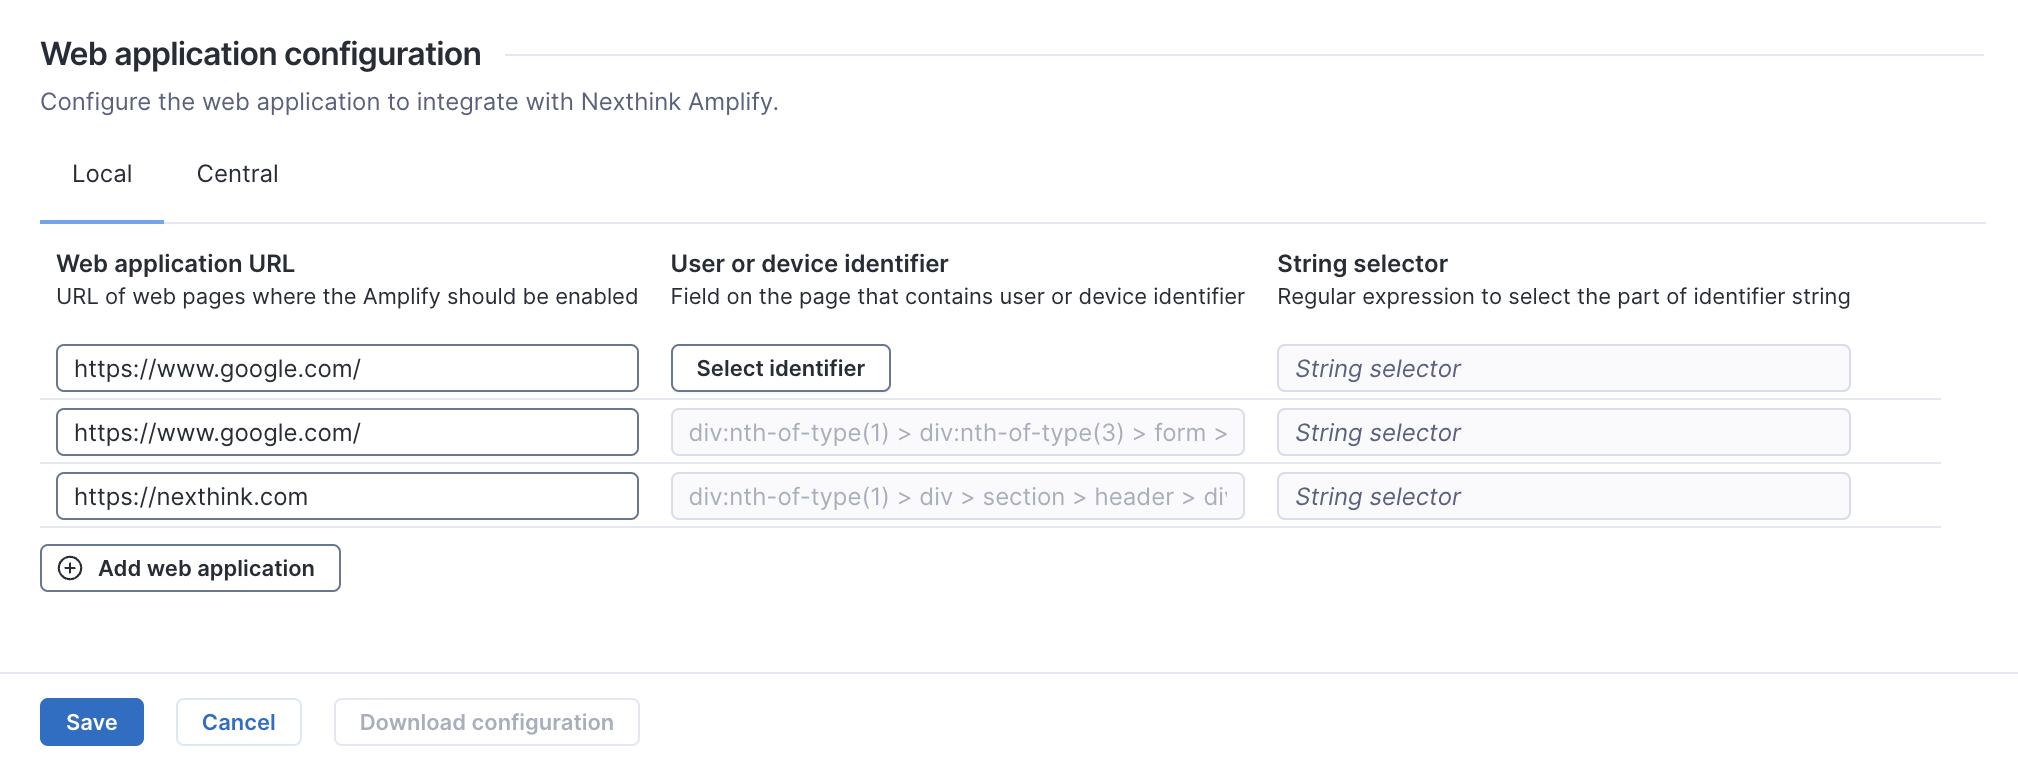
Task: Open the Central tab
Action: 237,174
